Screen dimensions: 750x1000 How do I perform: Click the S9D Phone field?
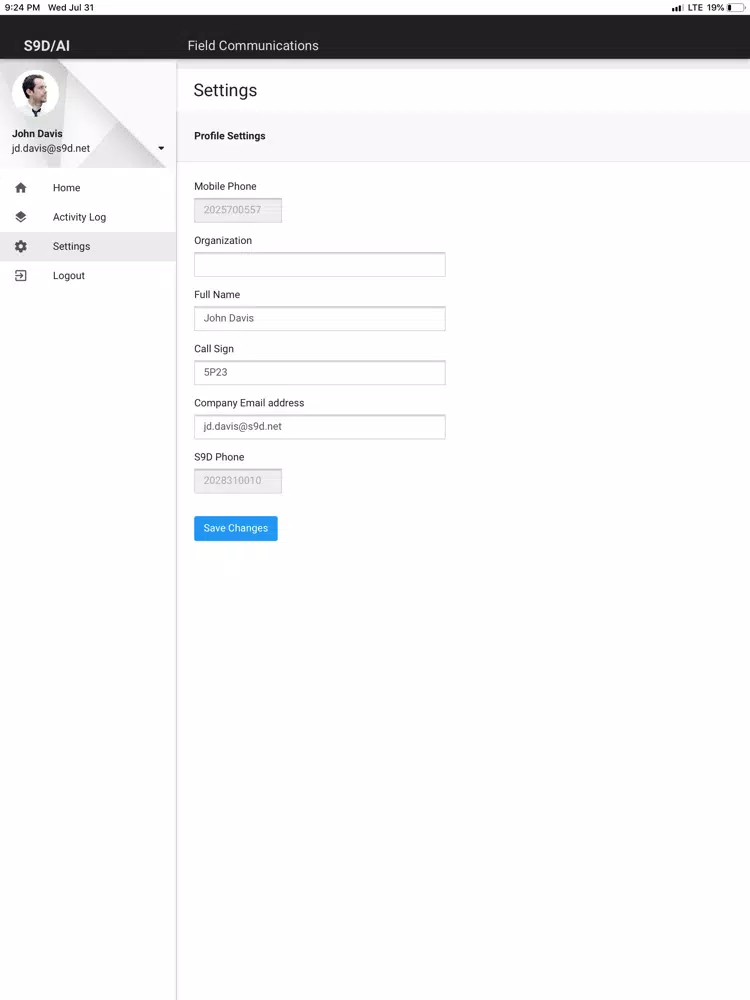[x=238, y=481]
